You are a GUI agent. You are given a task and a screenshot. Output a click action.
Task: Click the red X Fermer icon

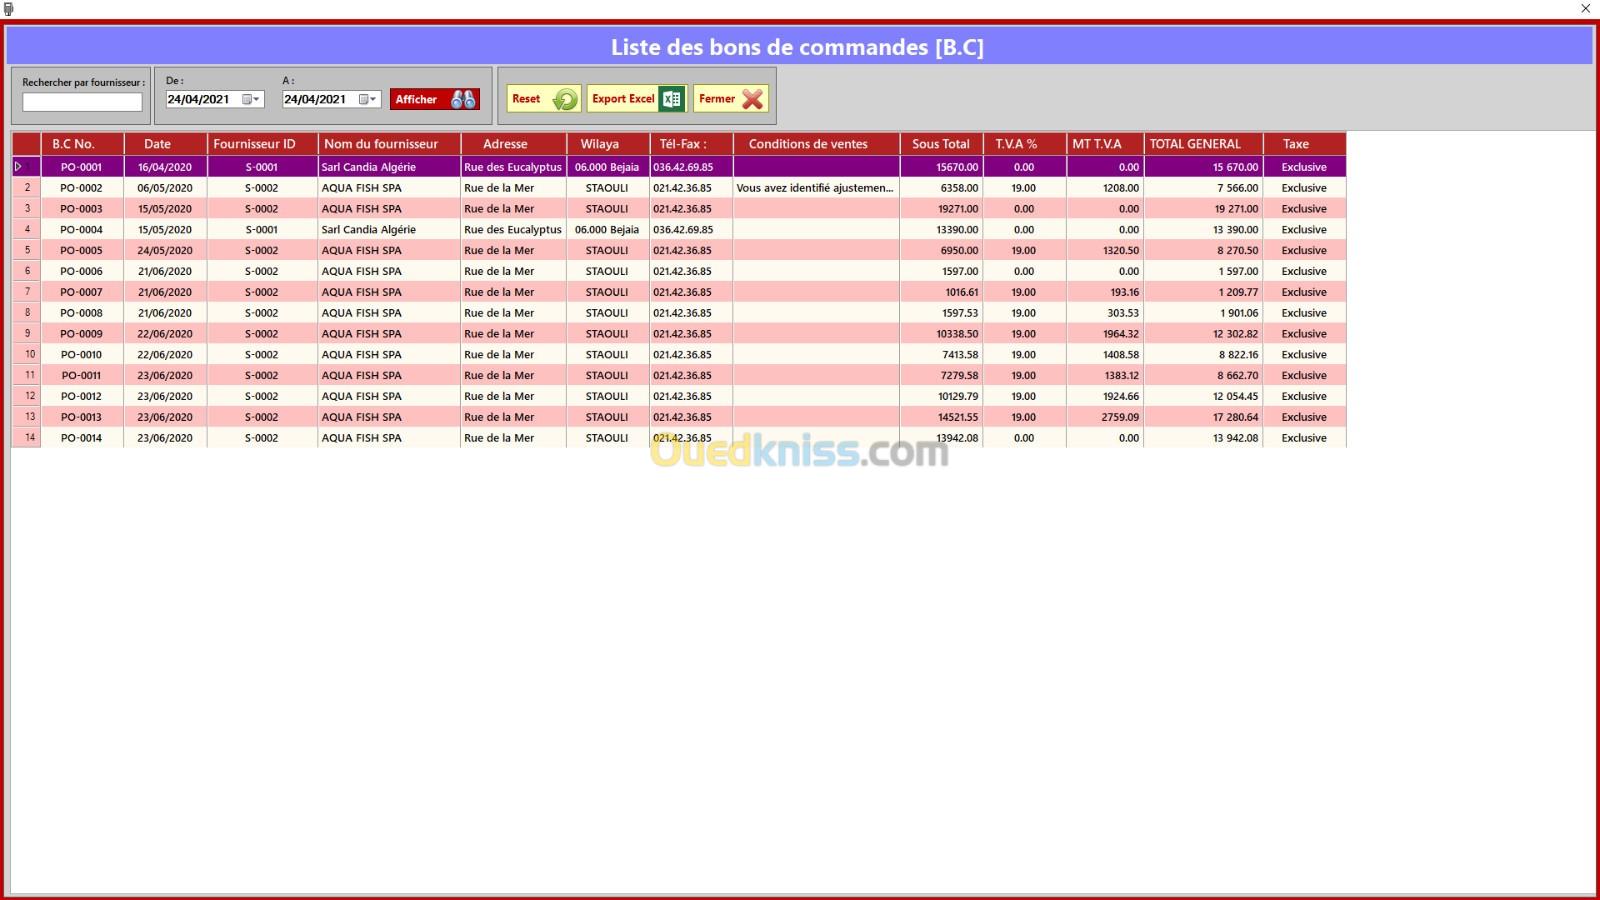pyautogui.click(x=753, y=99)
